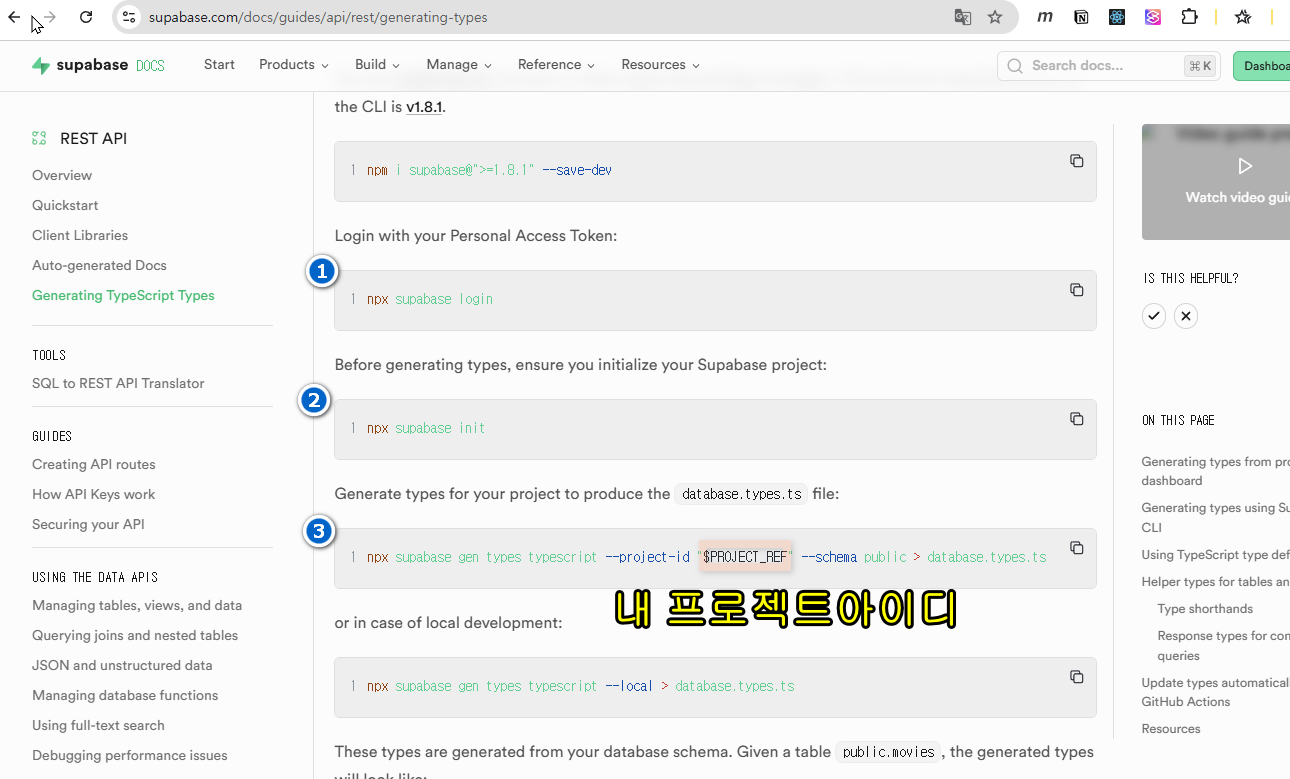The height and width of the screenshot is (779, 1290).
Task: Click the translate page icon
Action: (962, 17)
